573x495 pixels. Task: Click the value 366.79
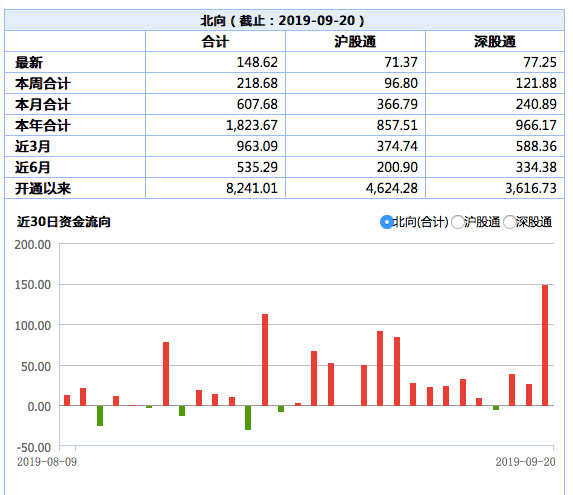(397, 104)
